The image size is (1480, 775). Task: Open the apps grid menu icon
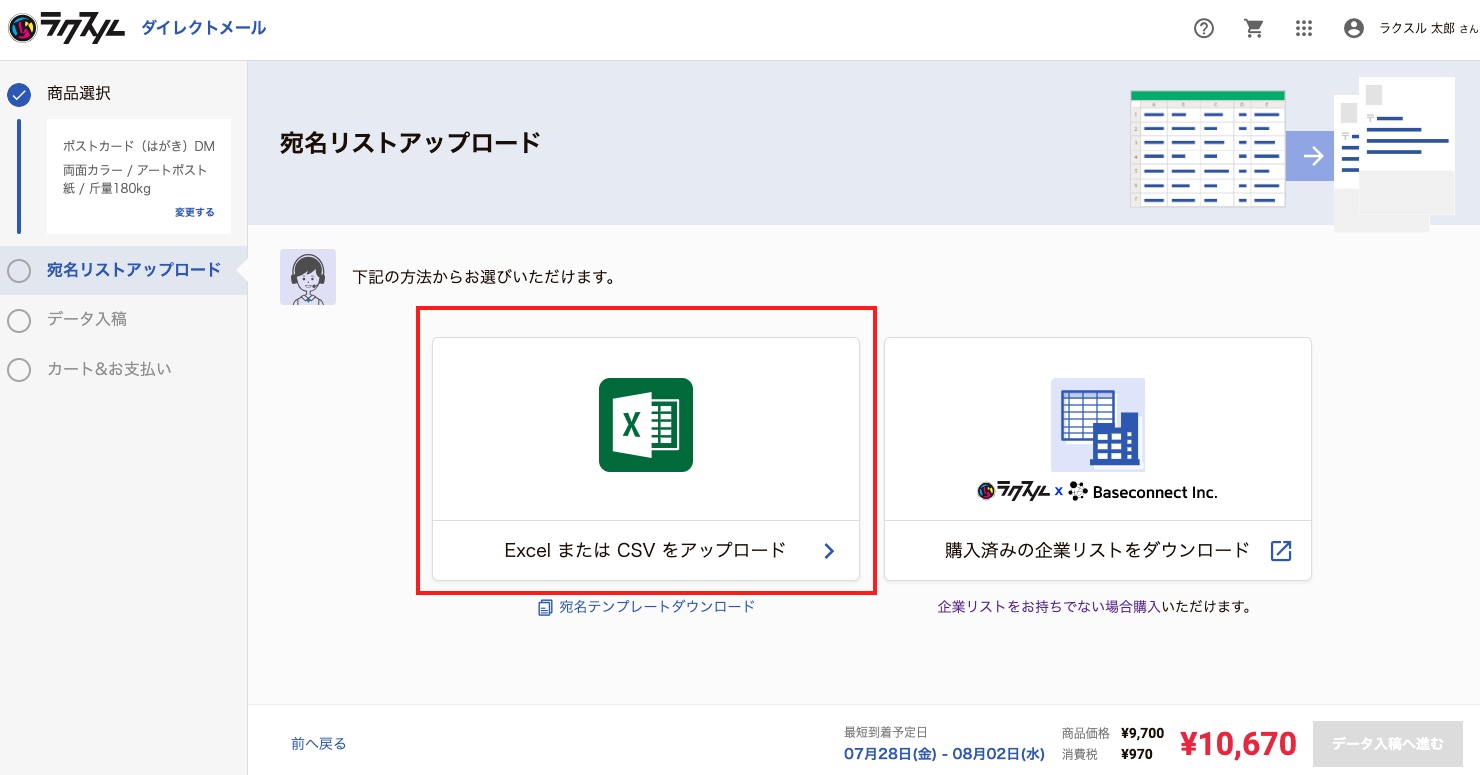pyautogui.click(x=1304, y=29)
